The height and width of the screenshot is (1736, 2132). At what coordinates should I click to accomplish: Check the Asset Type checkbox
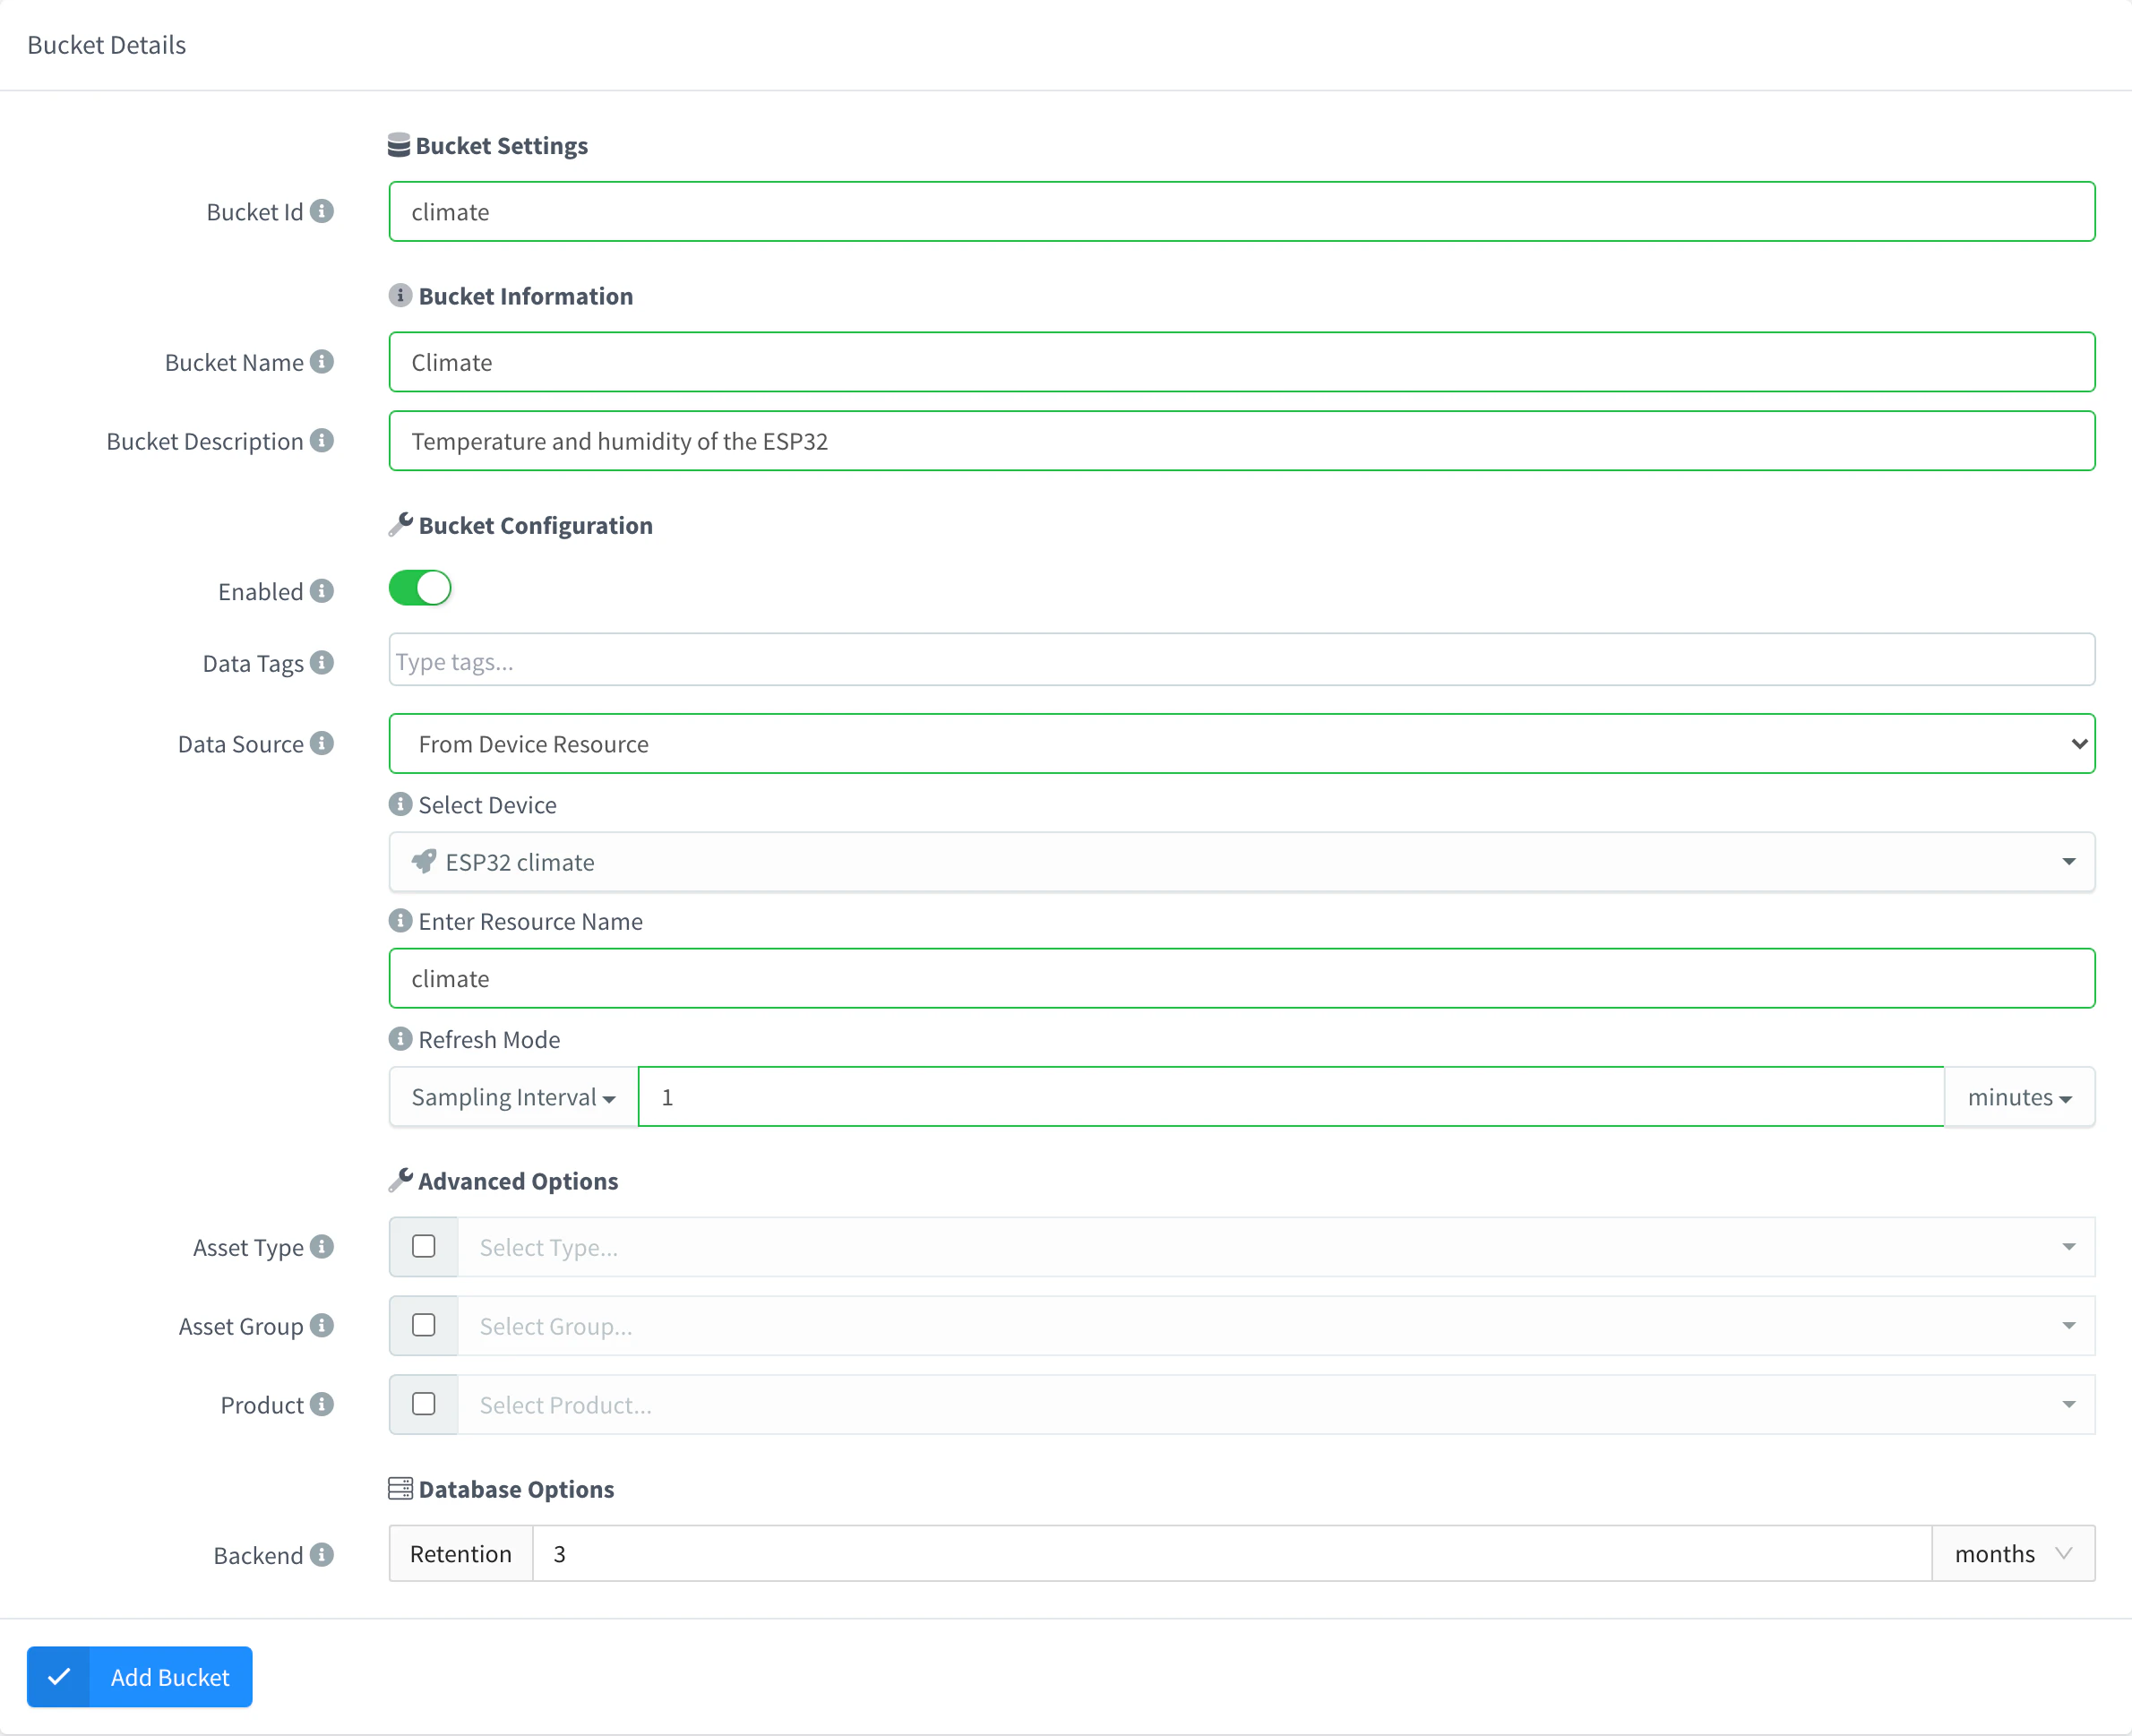click(x=424, y=1246)
